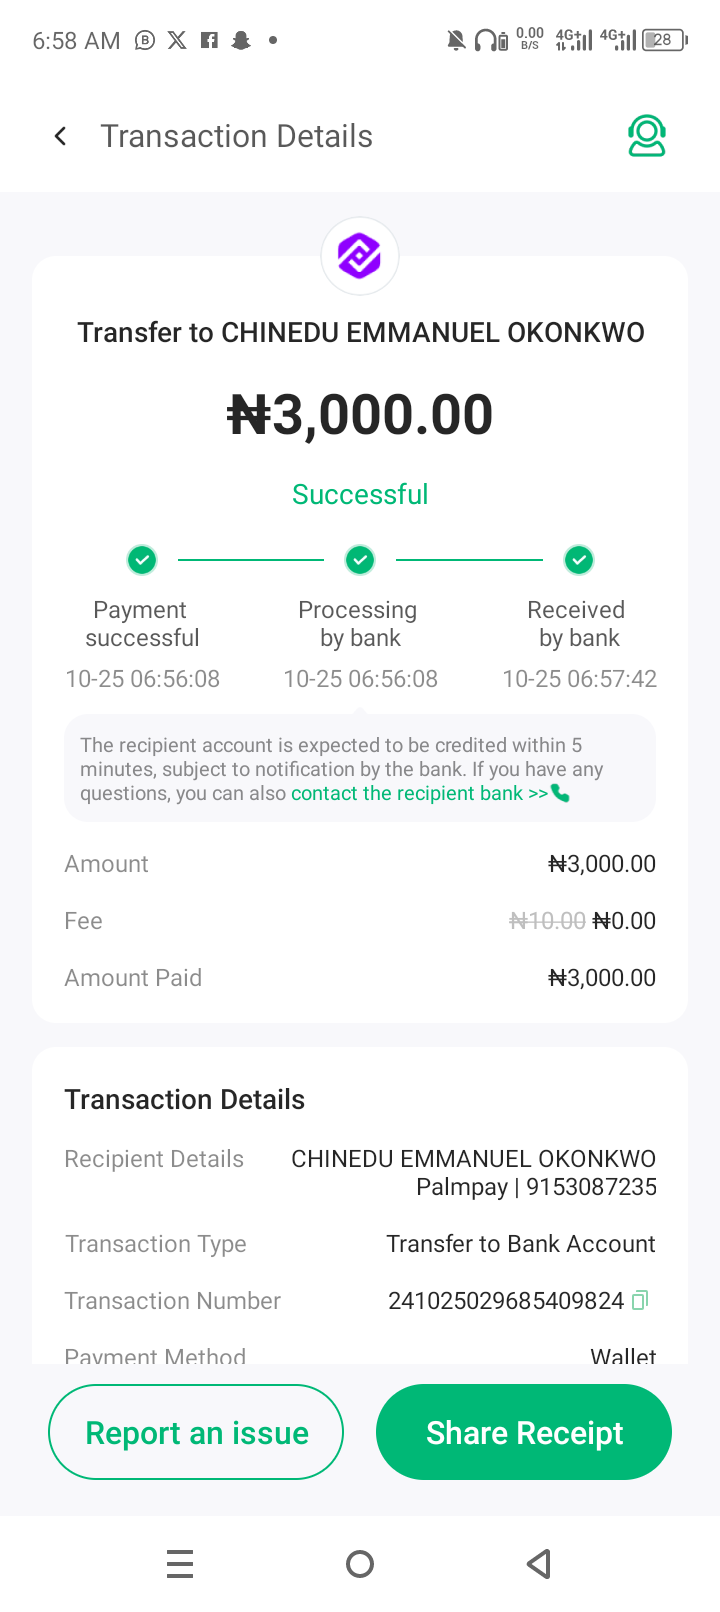Copy the transaction number
Viewport: 720px width, 1612px height.
640,1300
